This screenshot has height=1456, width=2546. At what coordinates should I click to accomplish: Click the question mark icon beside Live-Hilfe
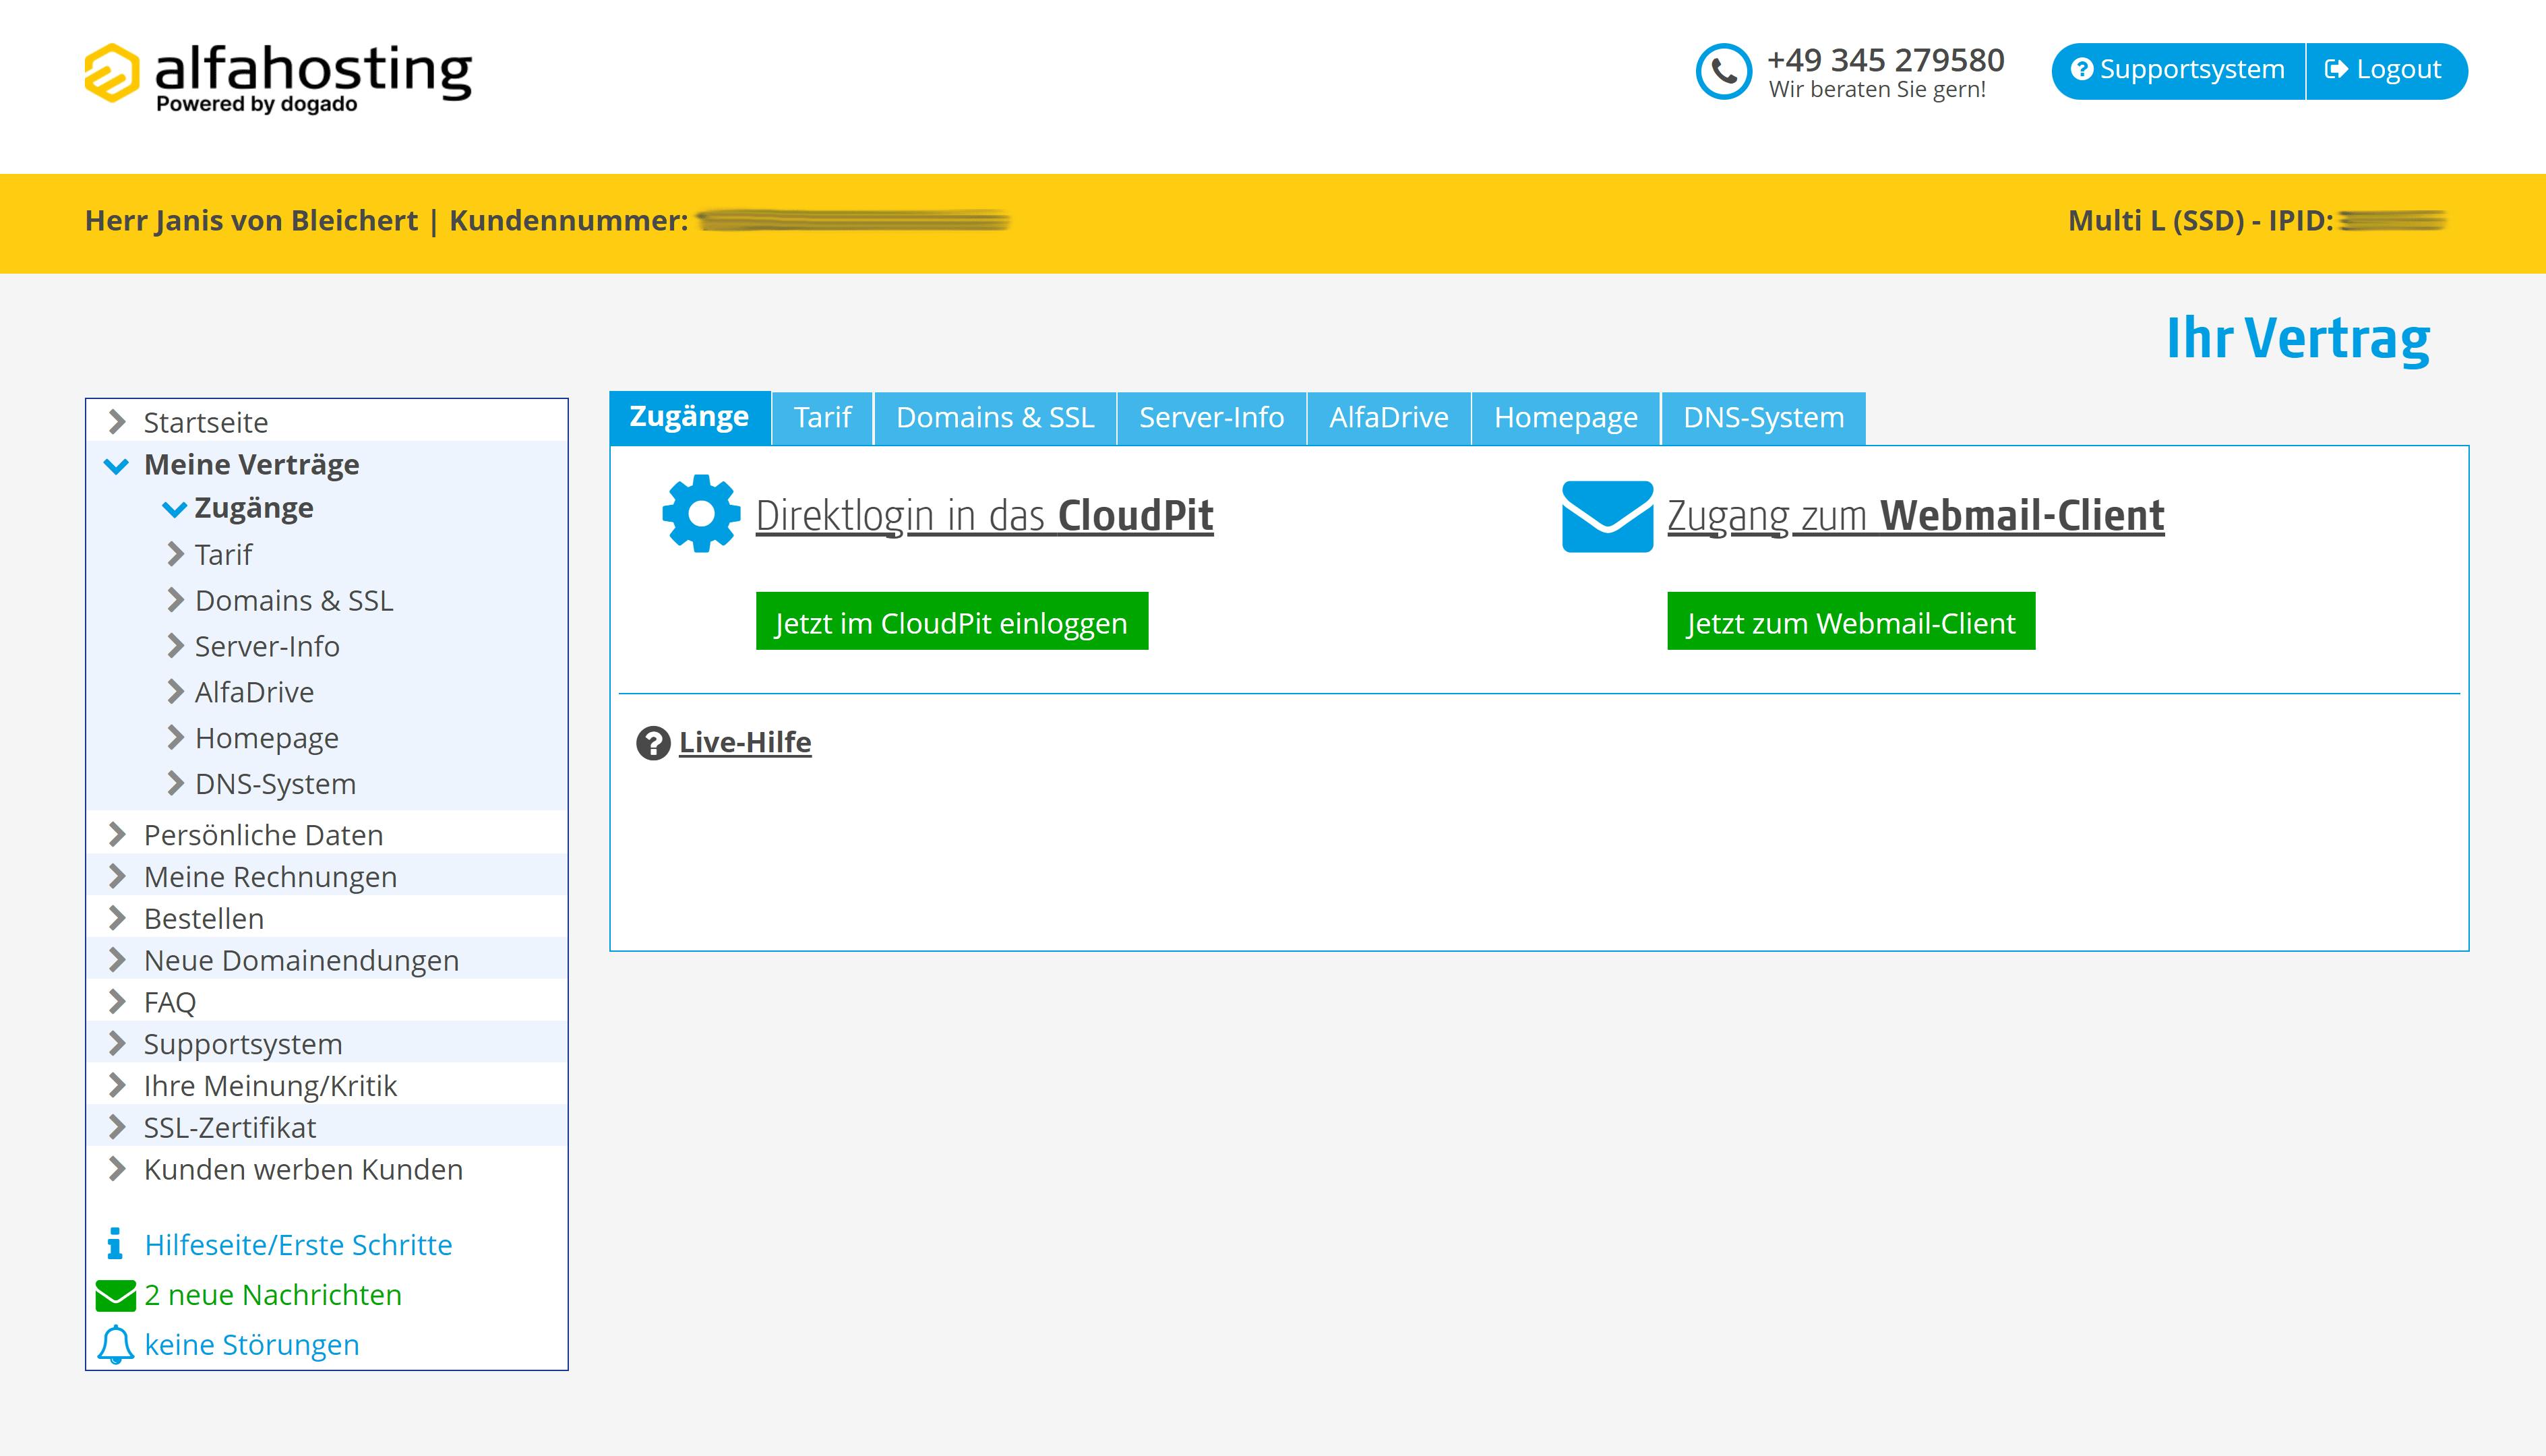653,743
